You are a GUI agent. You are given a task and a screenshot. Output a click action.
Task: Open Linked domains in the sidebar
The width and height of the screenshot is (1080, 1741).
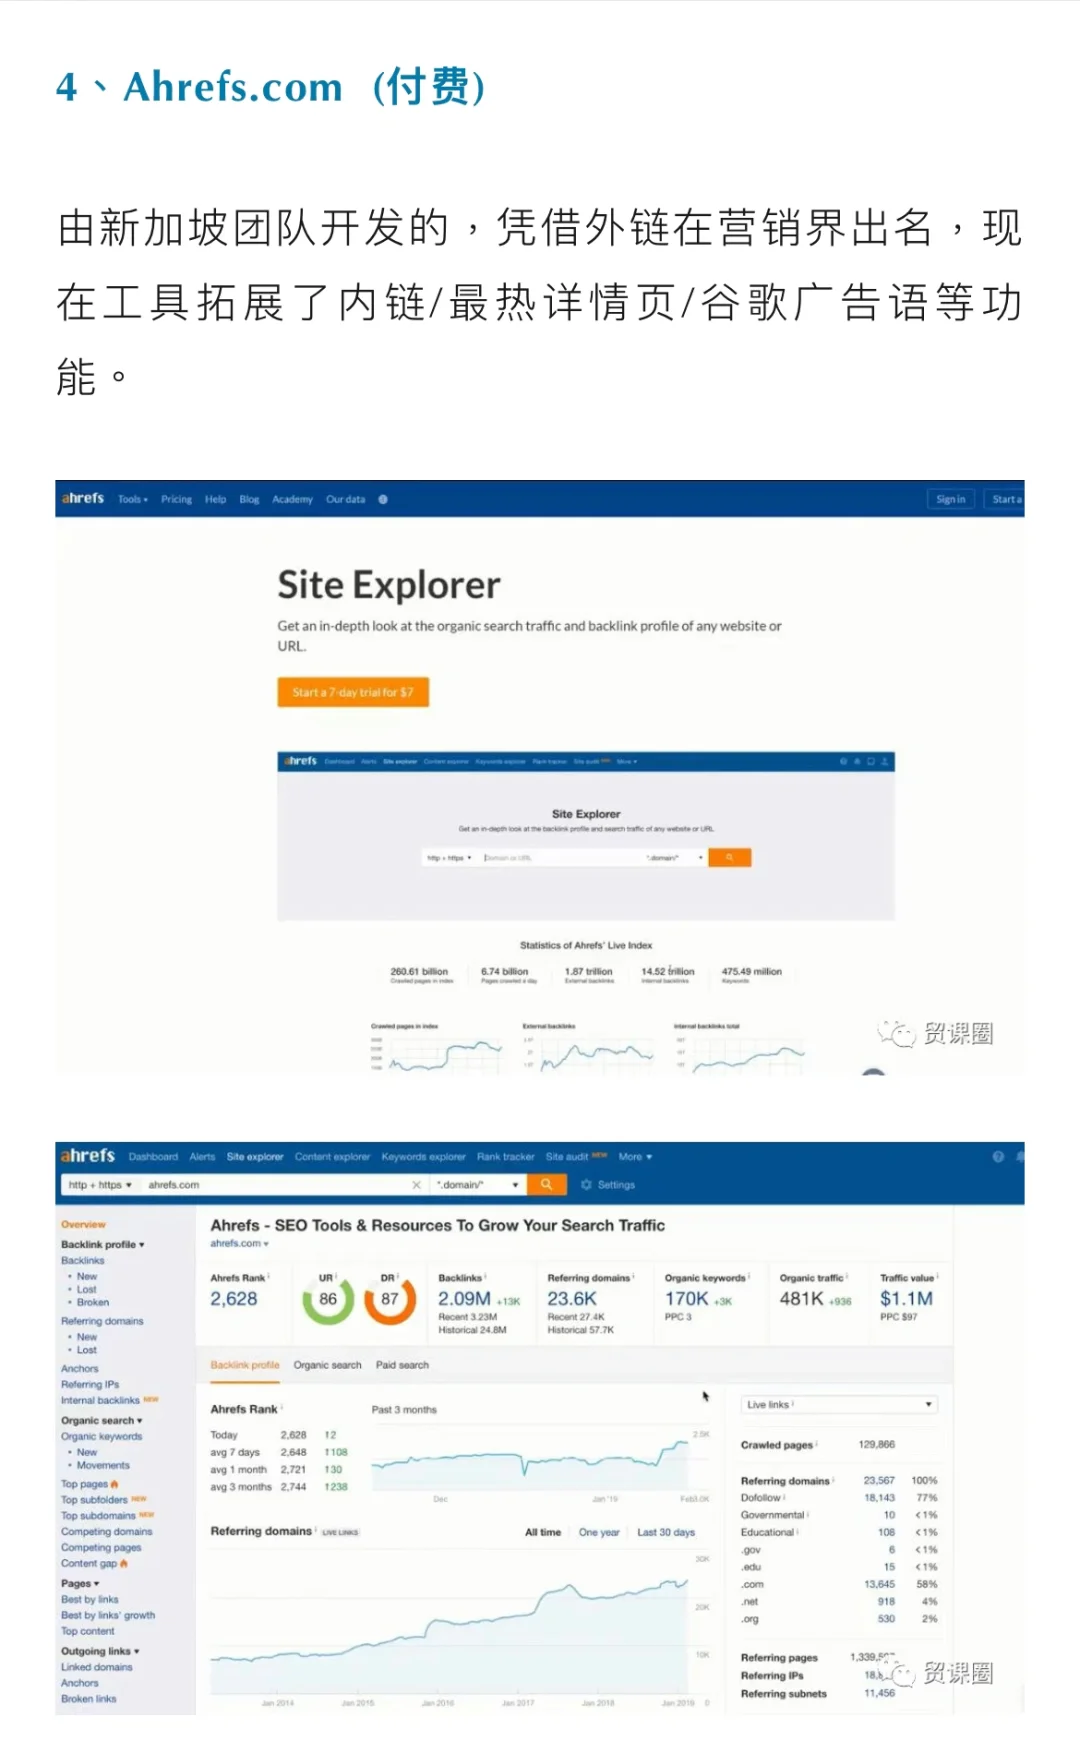click(x=96, y=1668)
